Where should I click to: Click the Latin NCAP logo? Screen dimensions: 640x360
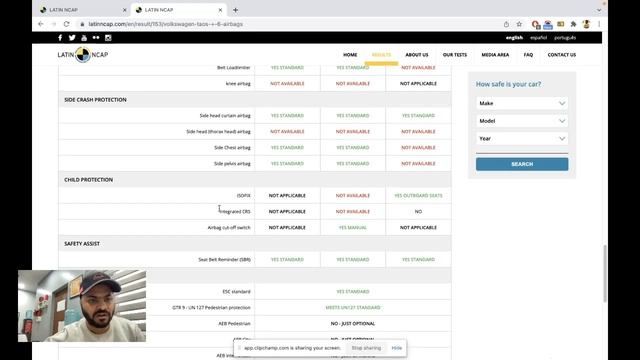(x=83, y=55)
